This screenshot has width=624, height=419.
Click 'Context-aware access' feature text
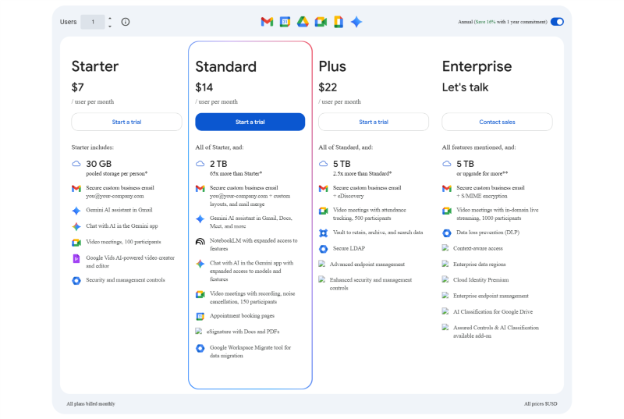click(x=478, y=248)
